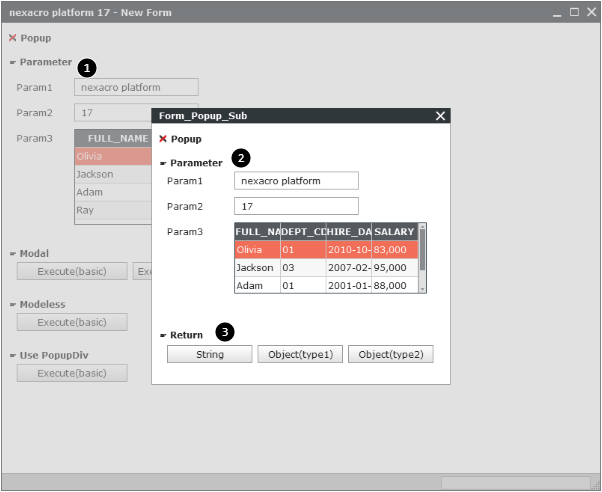
Task: Click Execute(basic) under Use PopupDiv
Action: [x=72, y=373]
